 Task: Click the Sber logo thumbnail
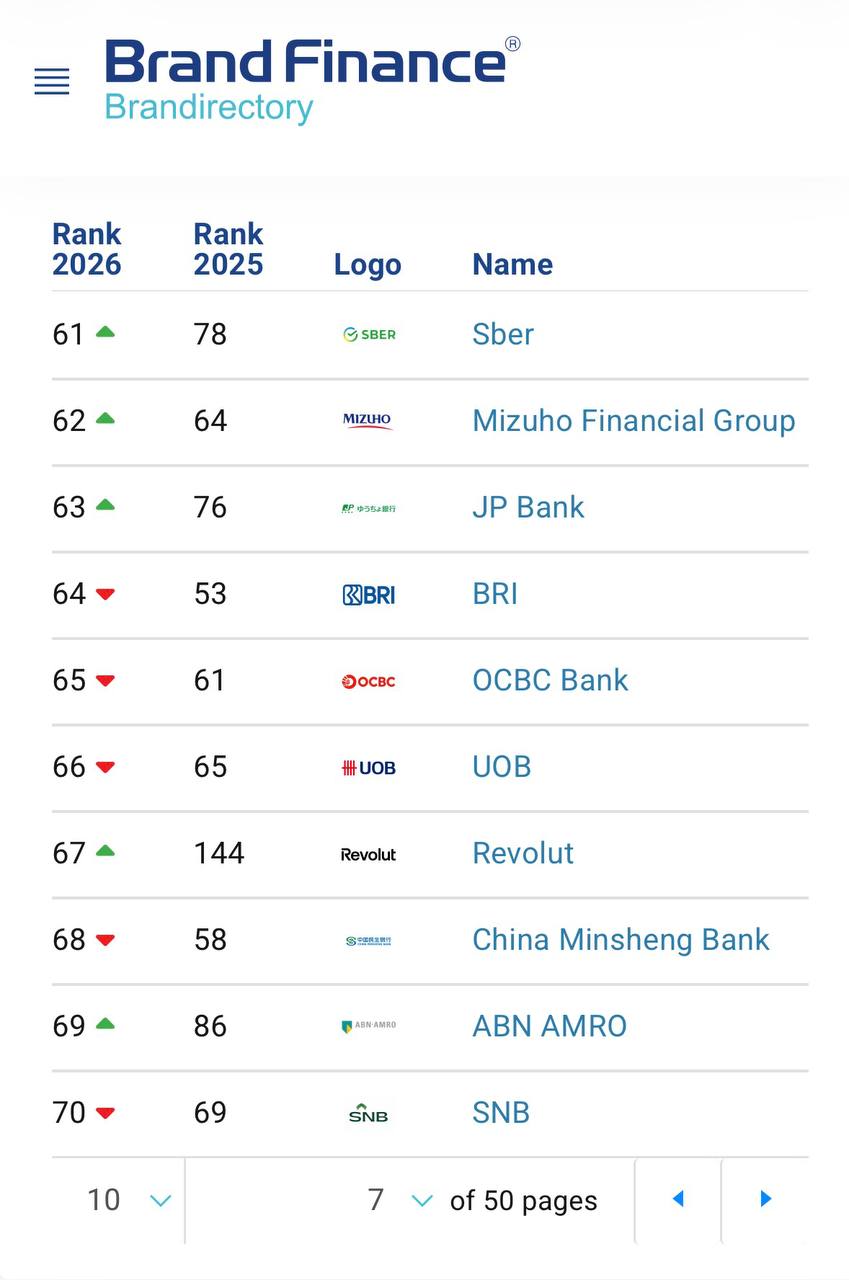(x=369, y=335)
